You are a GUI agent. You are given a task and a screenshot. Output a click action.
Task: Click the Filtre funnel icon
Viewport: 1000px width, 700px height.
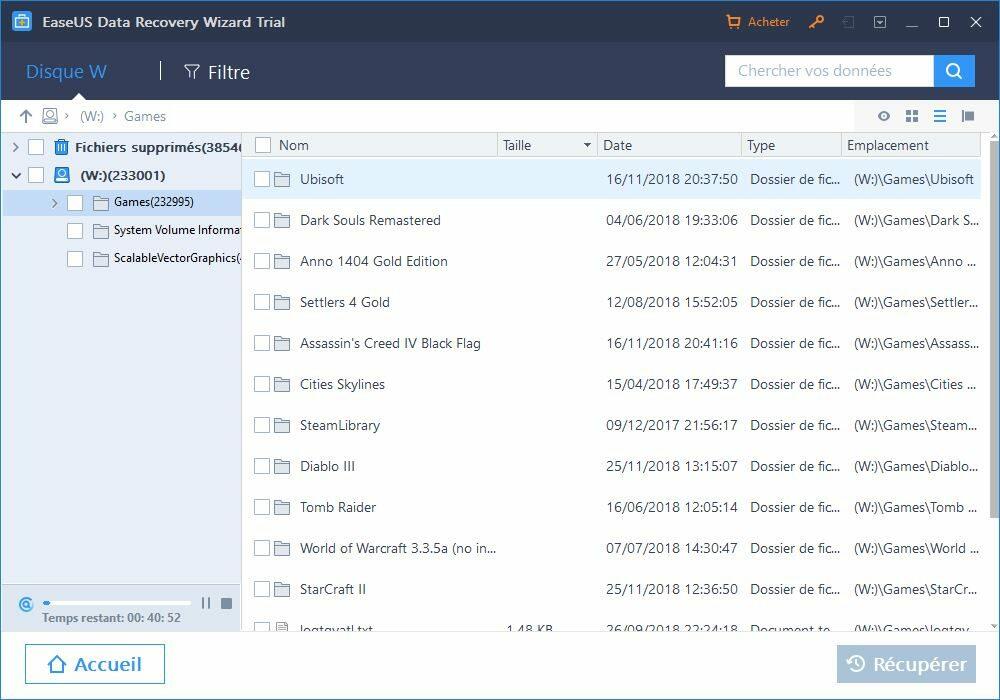(x=191, y=71)
